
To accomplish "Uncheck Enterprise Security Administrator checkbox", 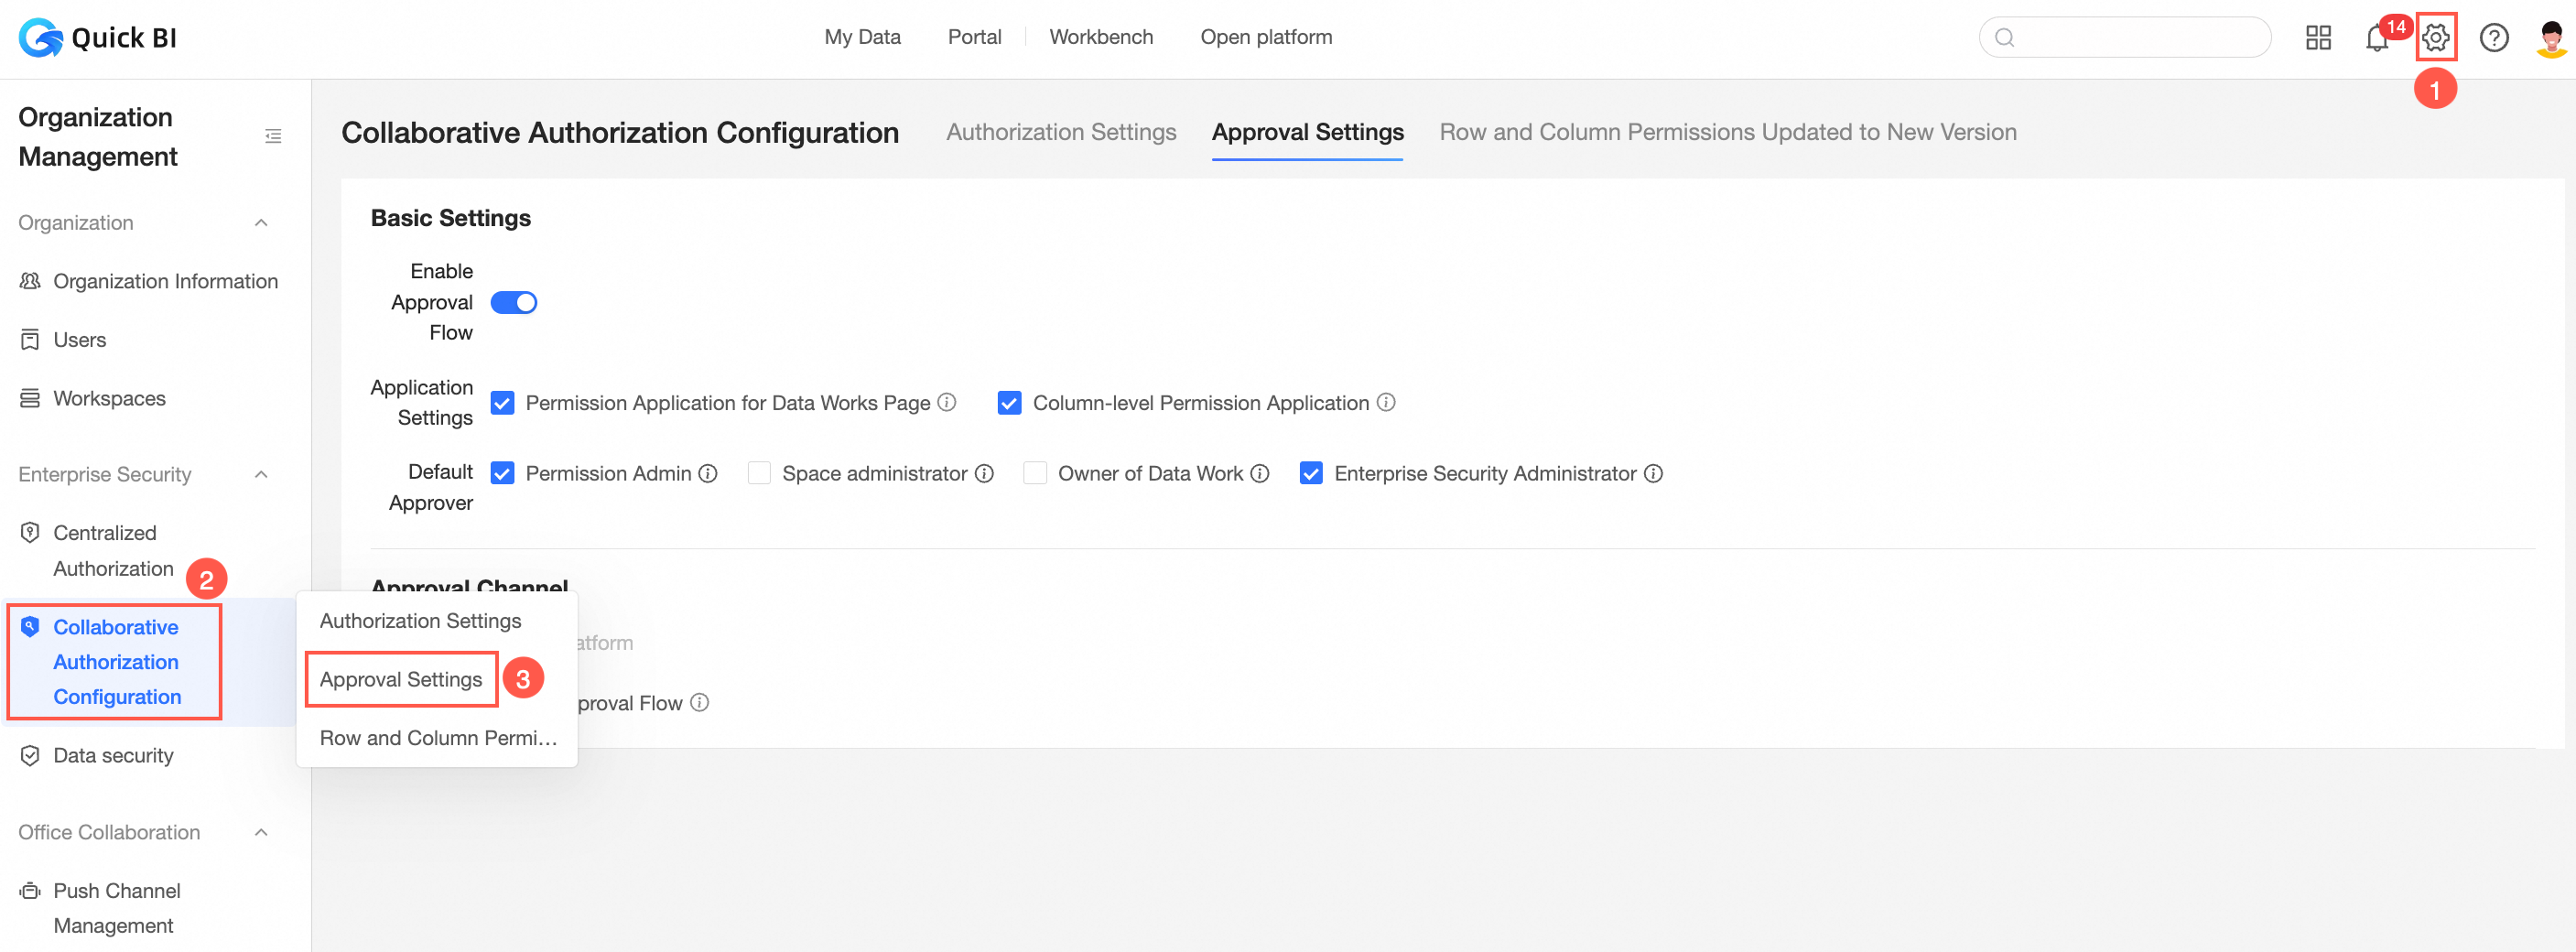I will tap(1311, 473).
